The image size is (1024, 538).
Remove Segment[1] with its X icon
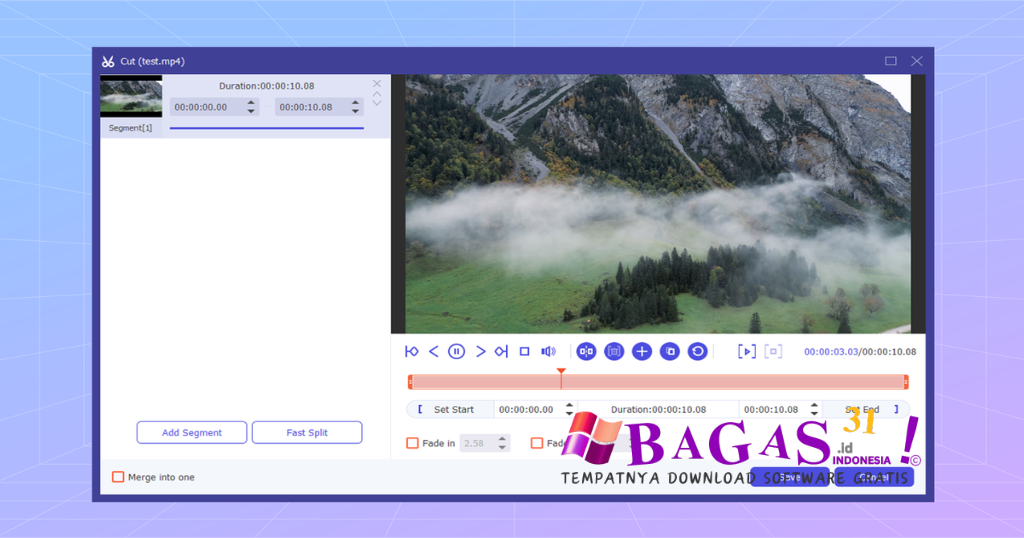coord(377,84)
